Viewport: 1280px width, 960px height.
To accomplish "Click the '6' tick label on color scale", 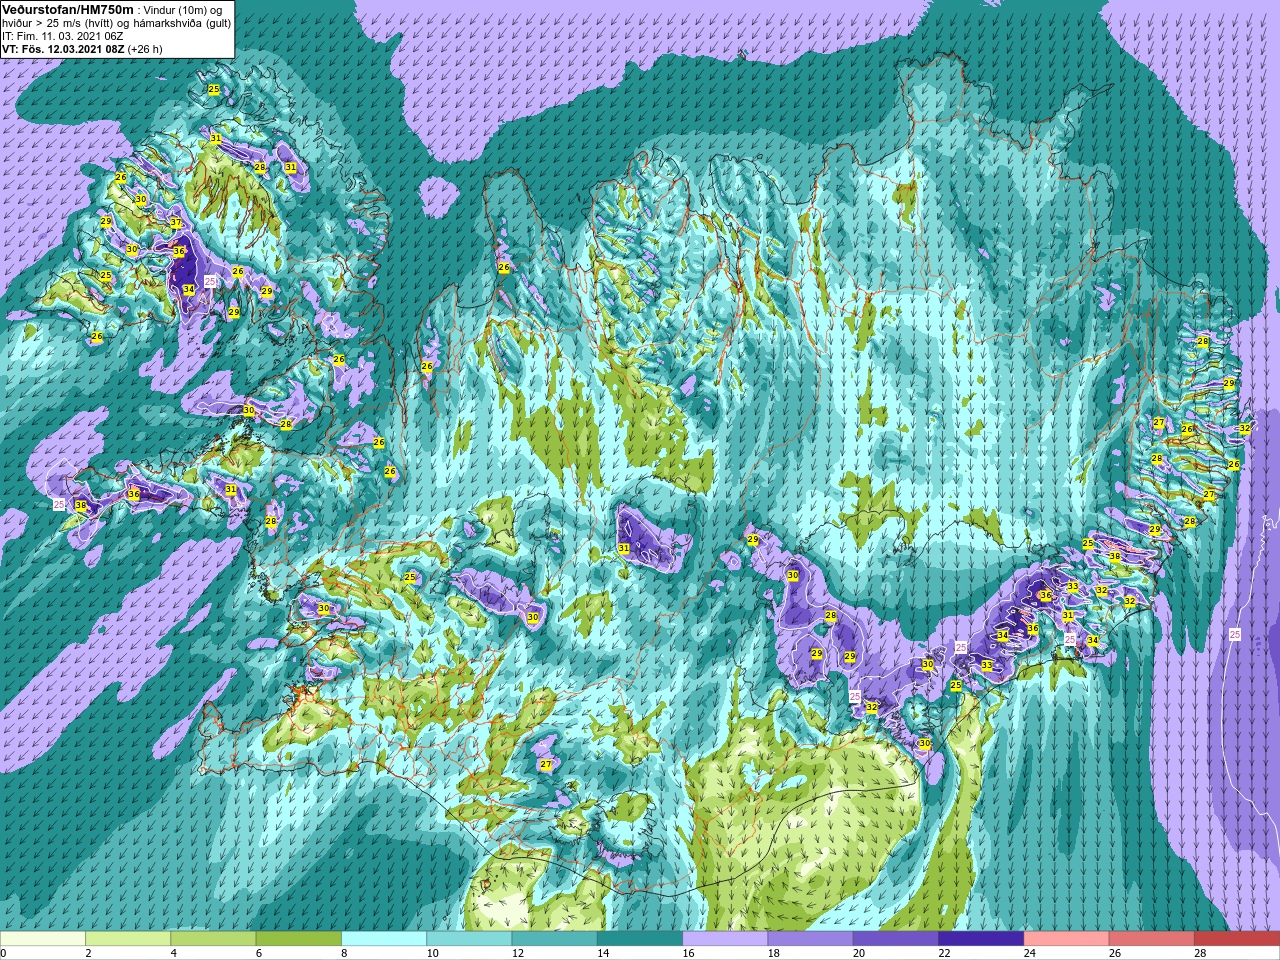I will pyautogui.click(x=260, y=953).
